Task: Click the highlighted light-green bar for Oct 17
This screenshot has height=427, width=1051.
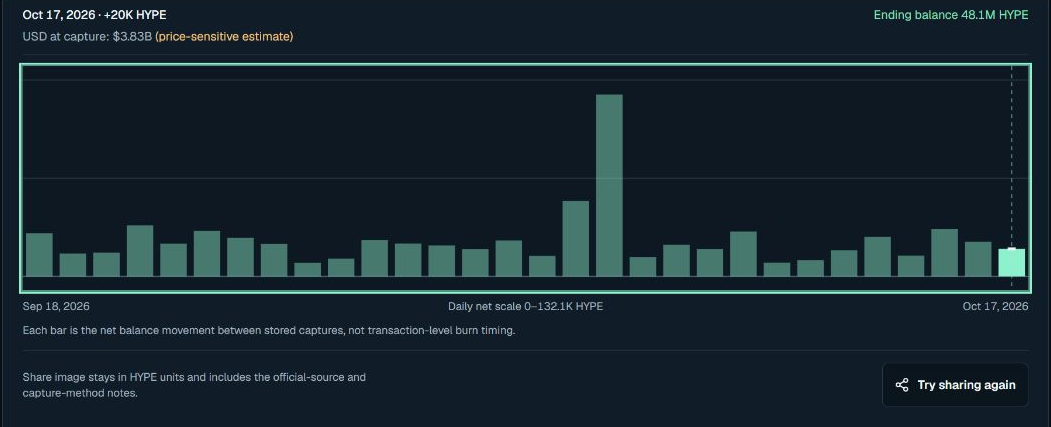Action: tap(1011, 263)
